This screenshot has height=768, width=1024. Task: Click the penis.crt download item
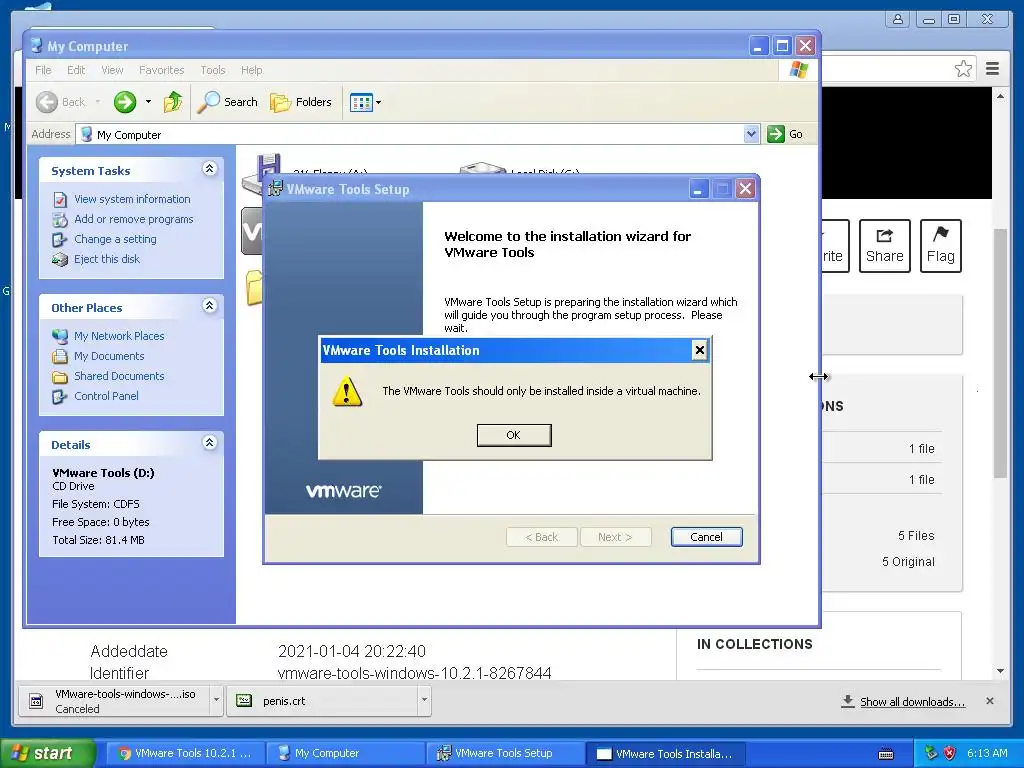click(323, 701)
